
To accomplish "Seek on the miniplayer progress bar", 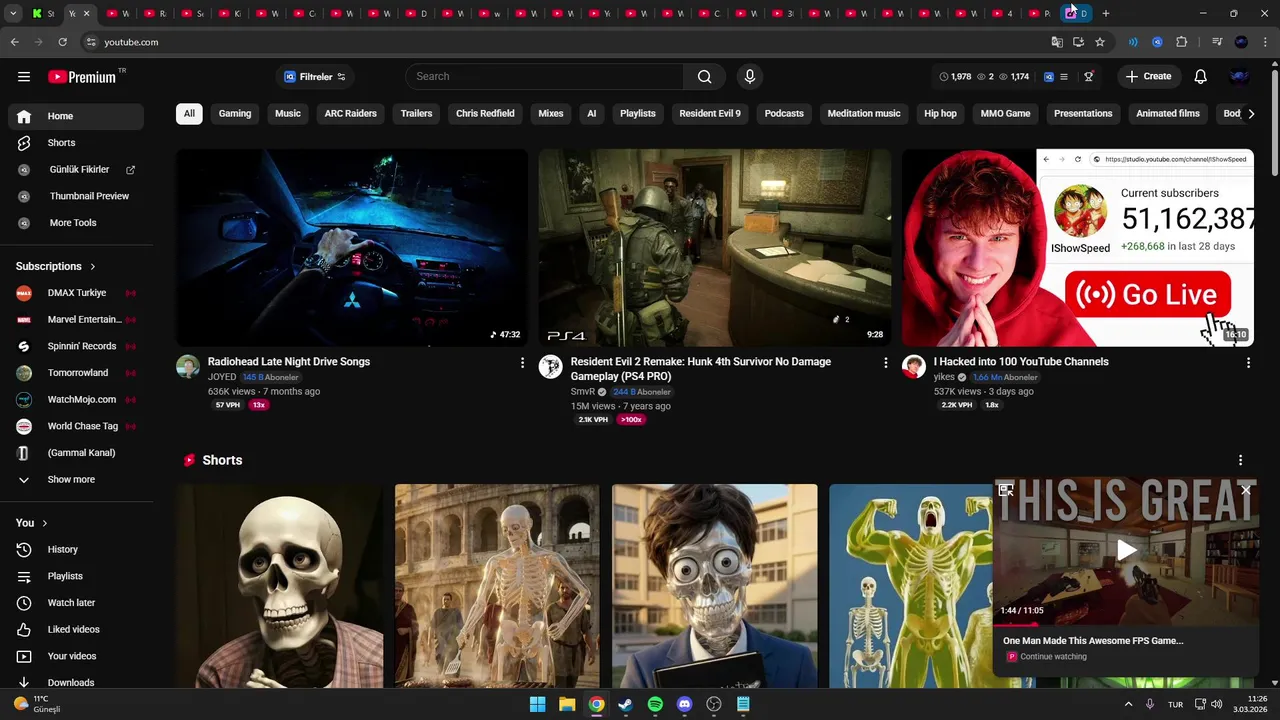I will coord(1126,624).
